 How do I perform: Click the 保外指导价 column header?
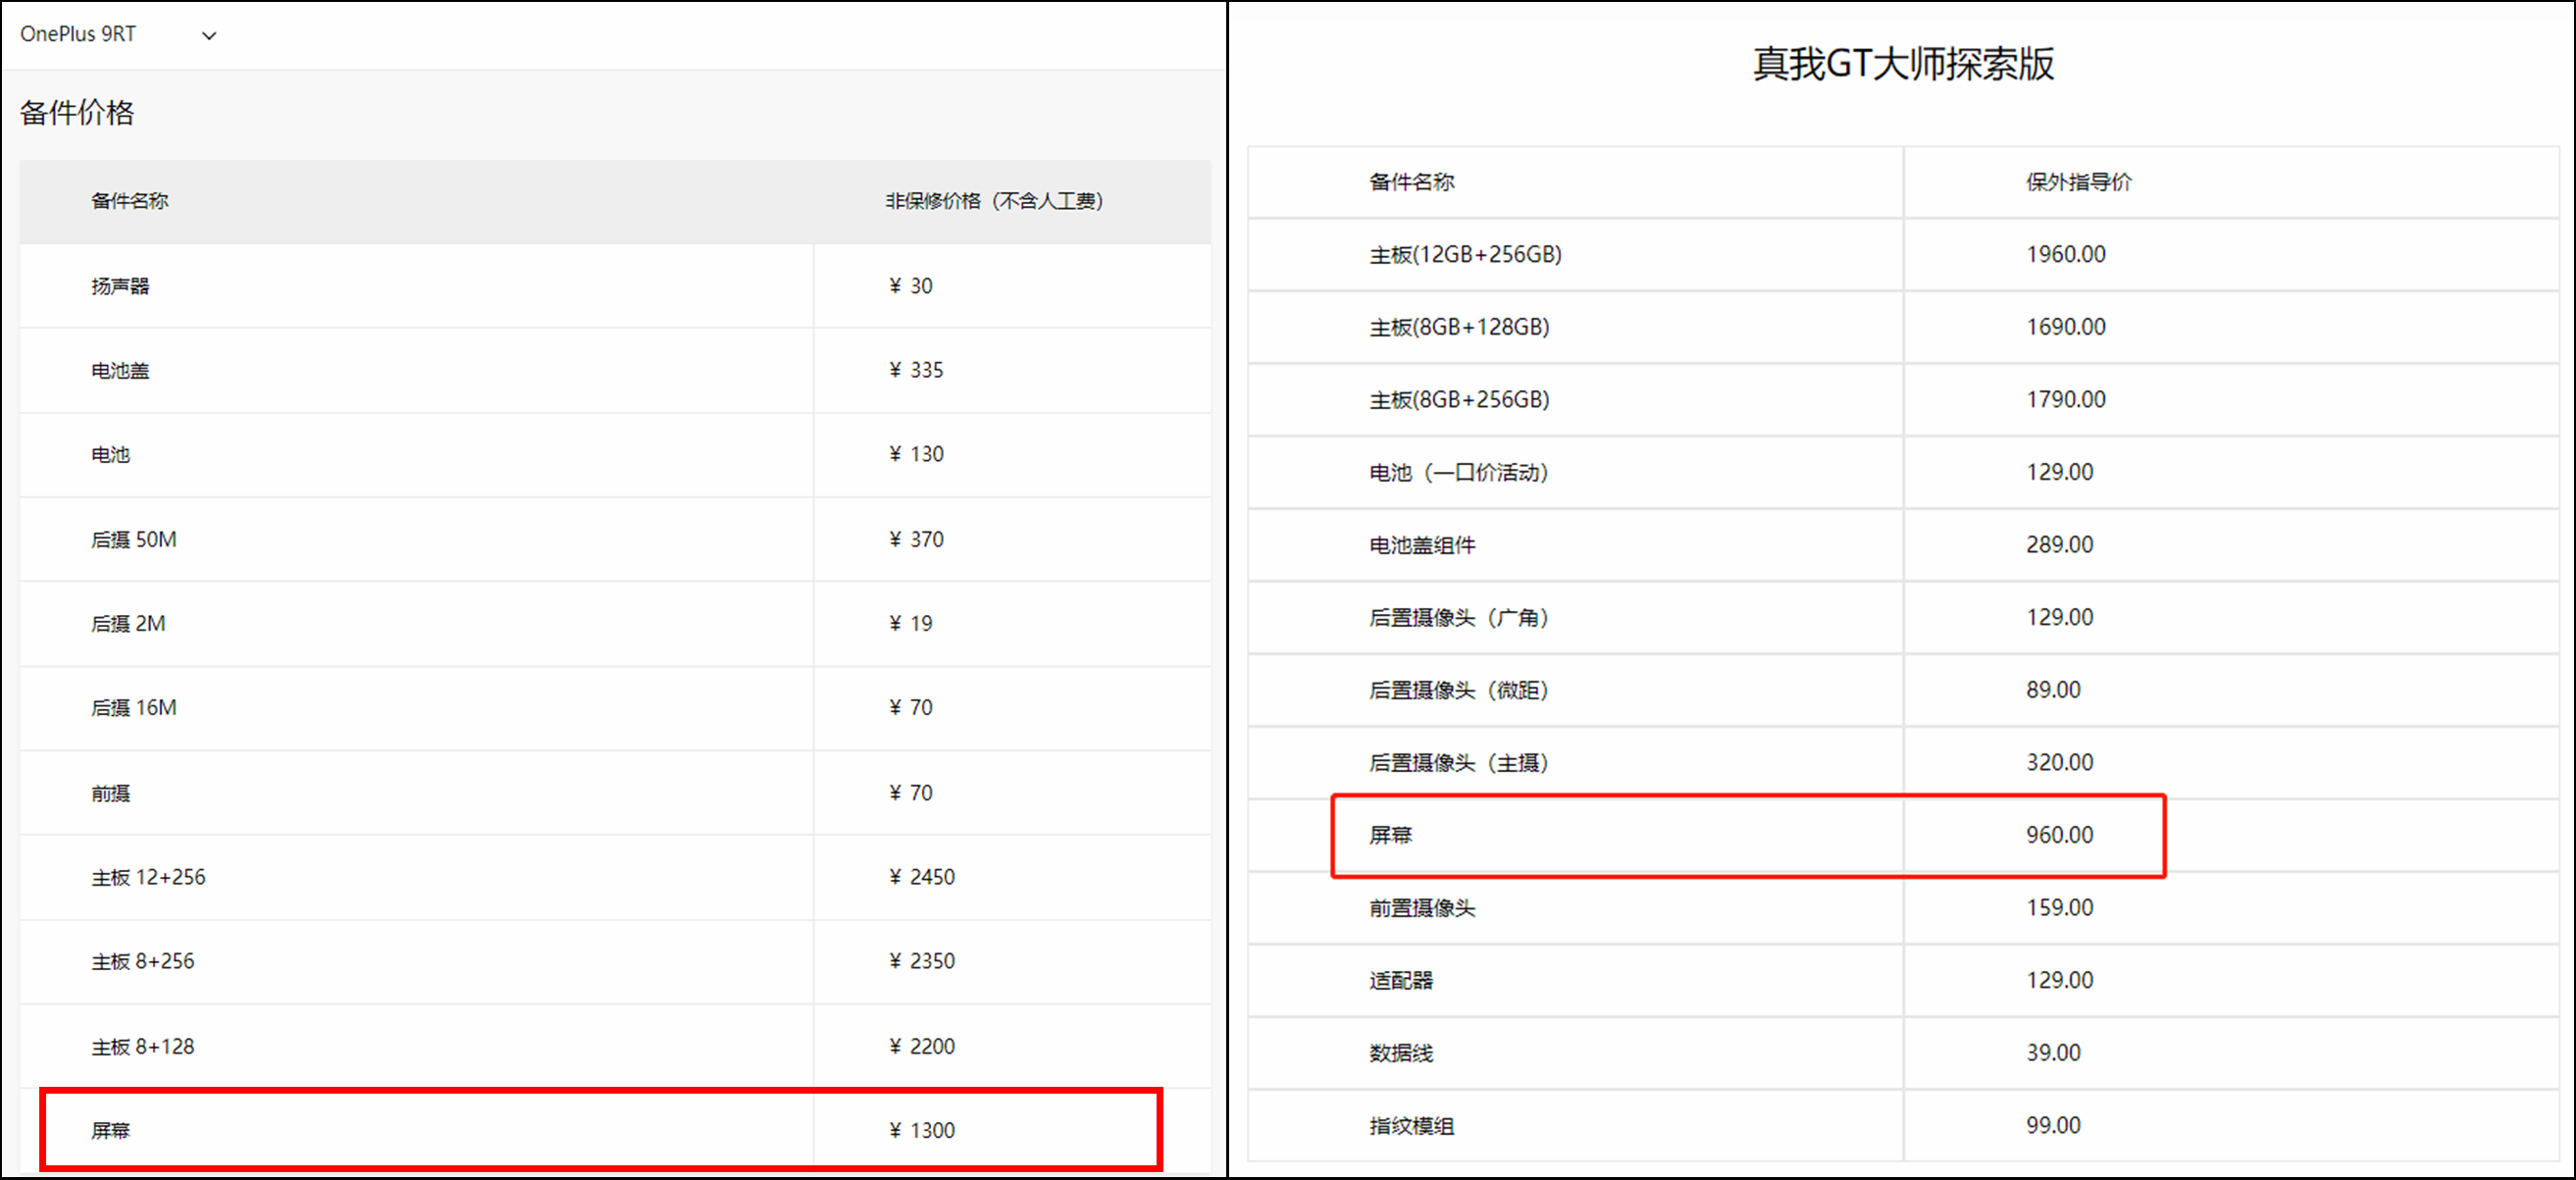(x=2079, y=182)
